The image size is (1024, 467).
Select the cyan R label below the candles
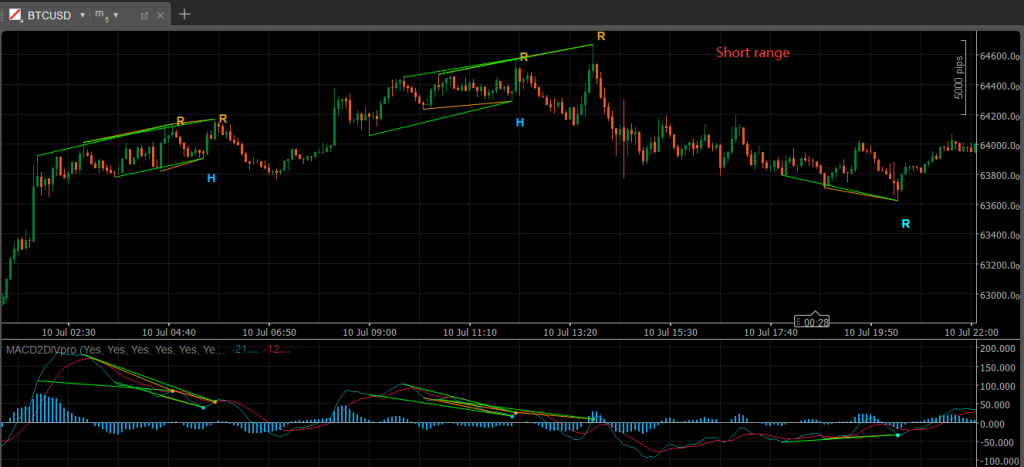tap(906, 224)
